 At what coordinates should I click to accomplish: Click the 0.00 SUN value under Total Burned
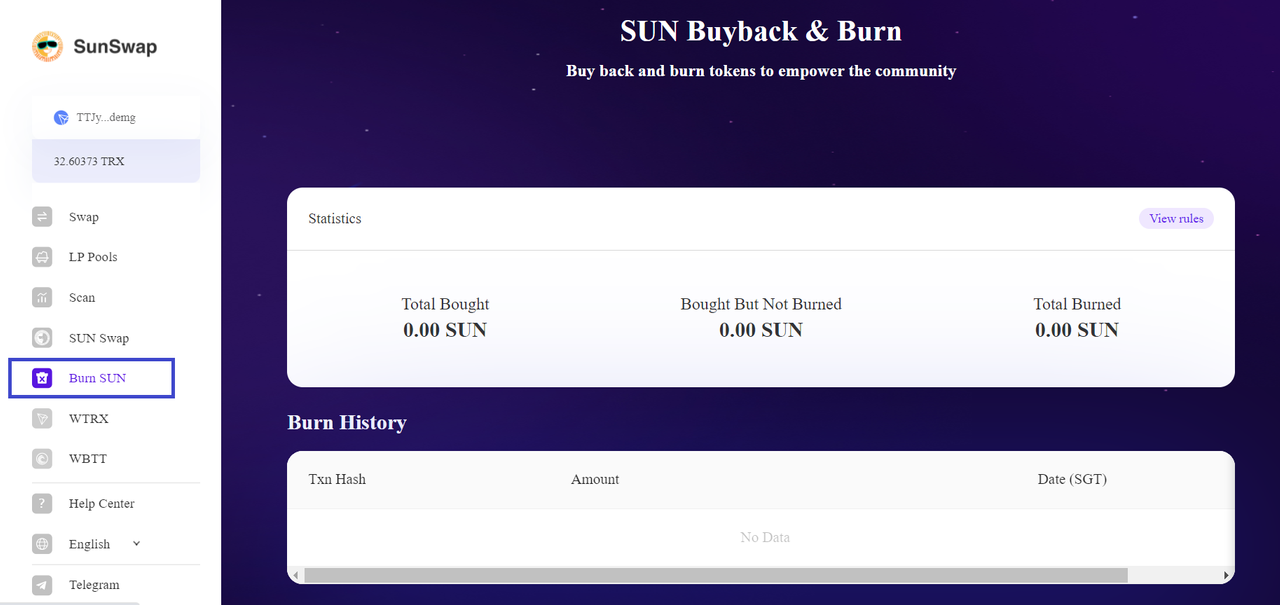(1077, 330)
